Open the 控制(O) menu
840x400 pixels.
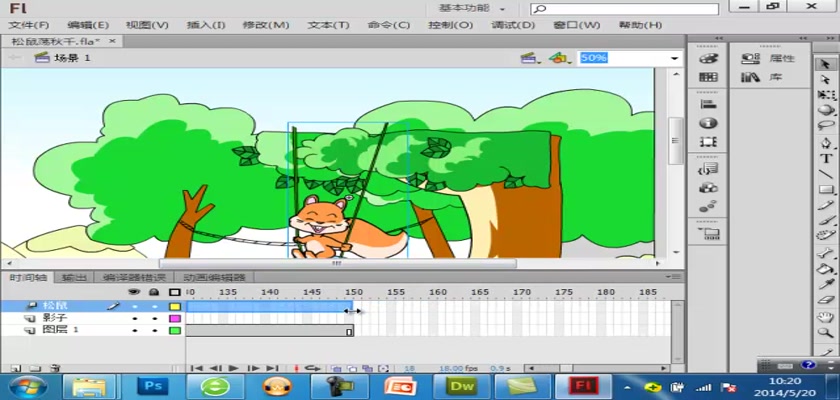click(450, 25)
